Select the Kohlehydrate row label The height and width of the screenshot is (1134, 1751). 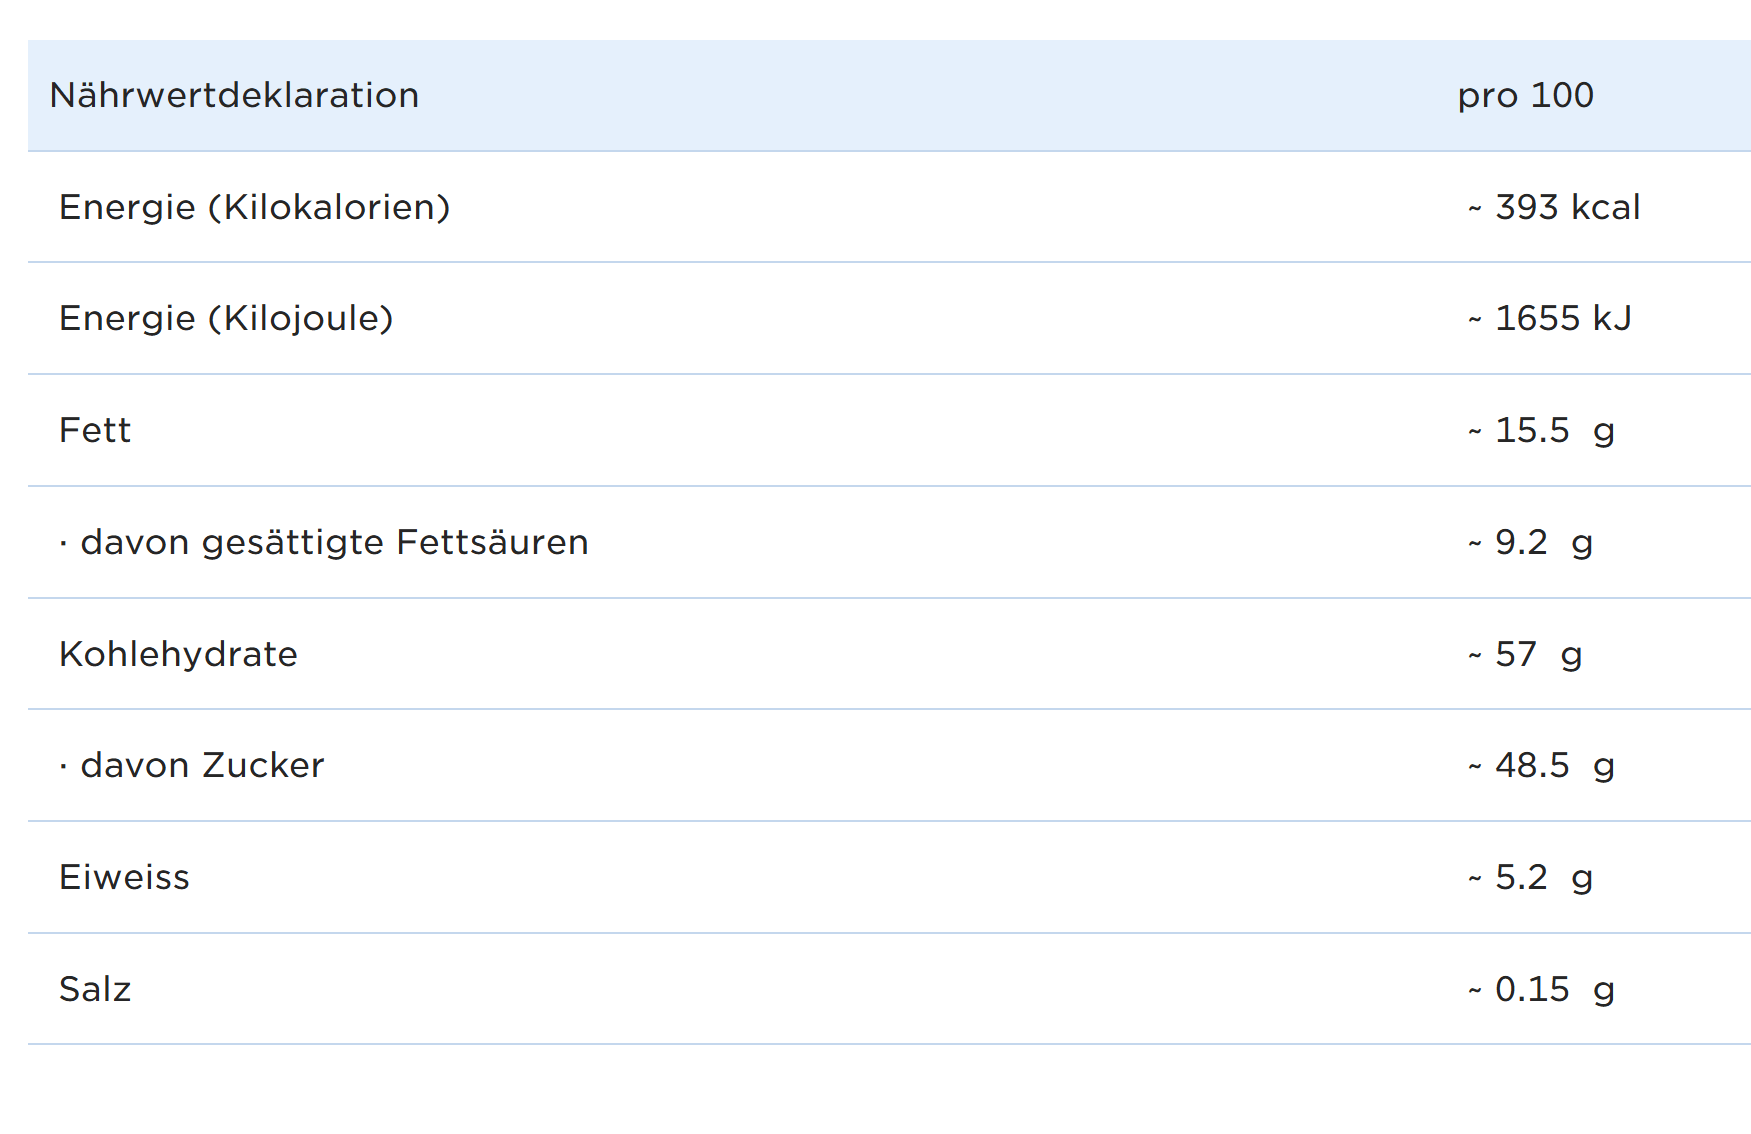(x=178, y=655)
